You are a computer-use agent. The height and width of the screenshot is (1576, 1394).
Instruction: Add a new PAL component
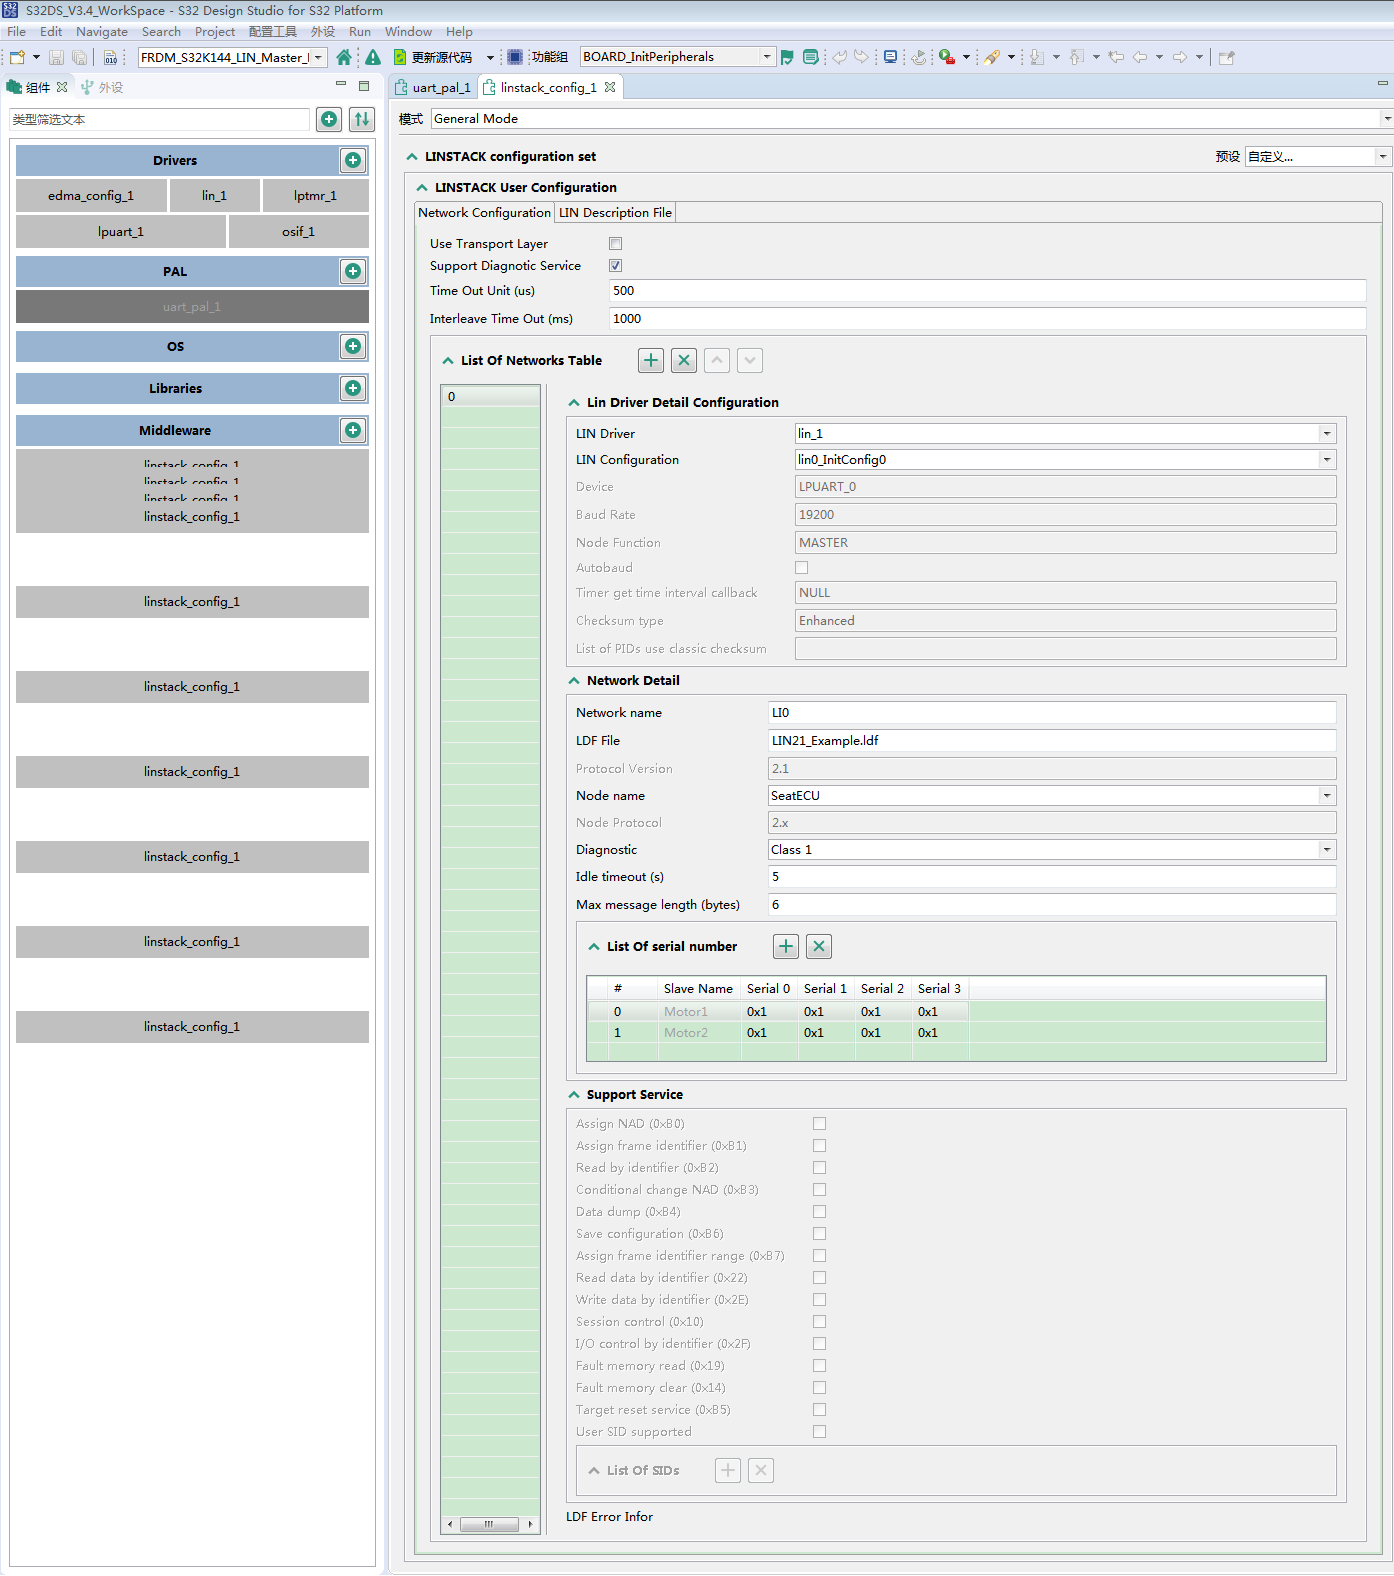coord(353,271)
